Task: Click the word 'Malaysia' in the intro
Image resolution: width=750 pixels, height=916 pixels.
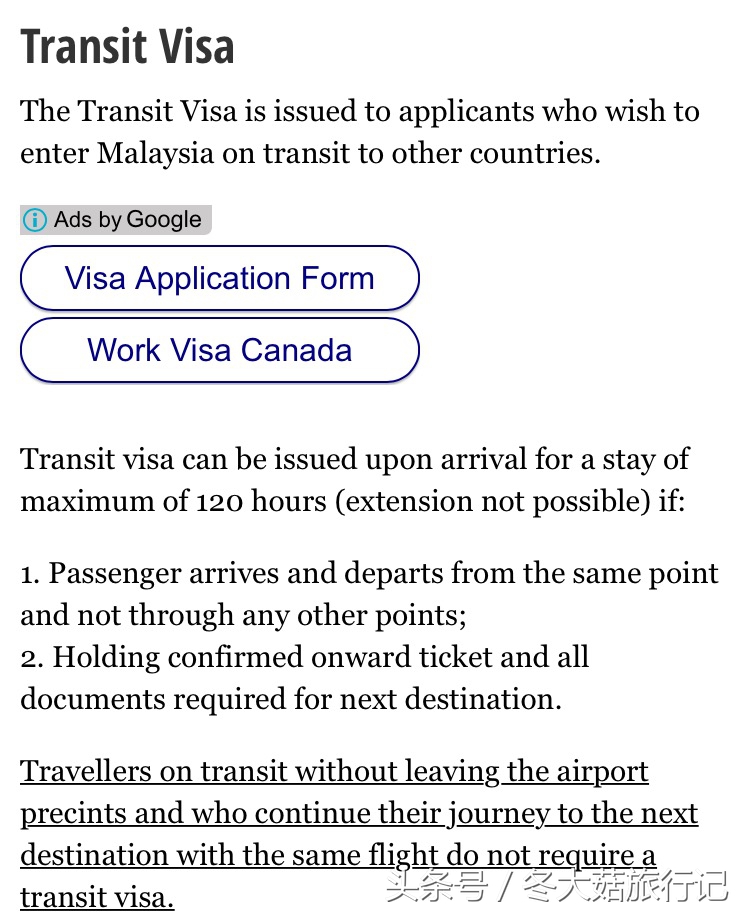Action: click(x=156, y=154)
